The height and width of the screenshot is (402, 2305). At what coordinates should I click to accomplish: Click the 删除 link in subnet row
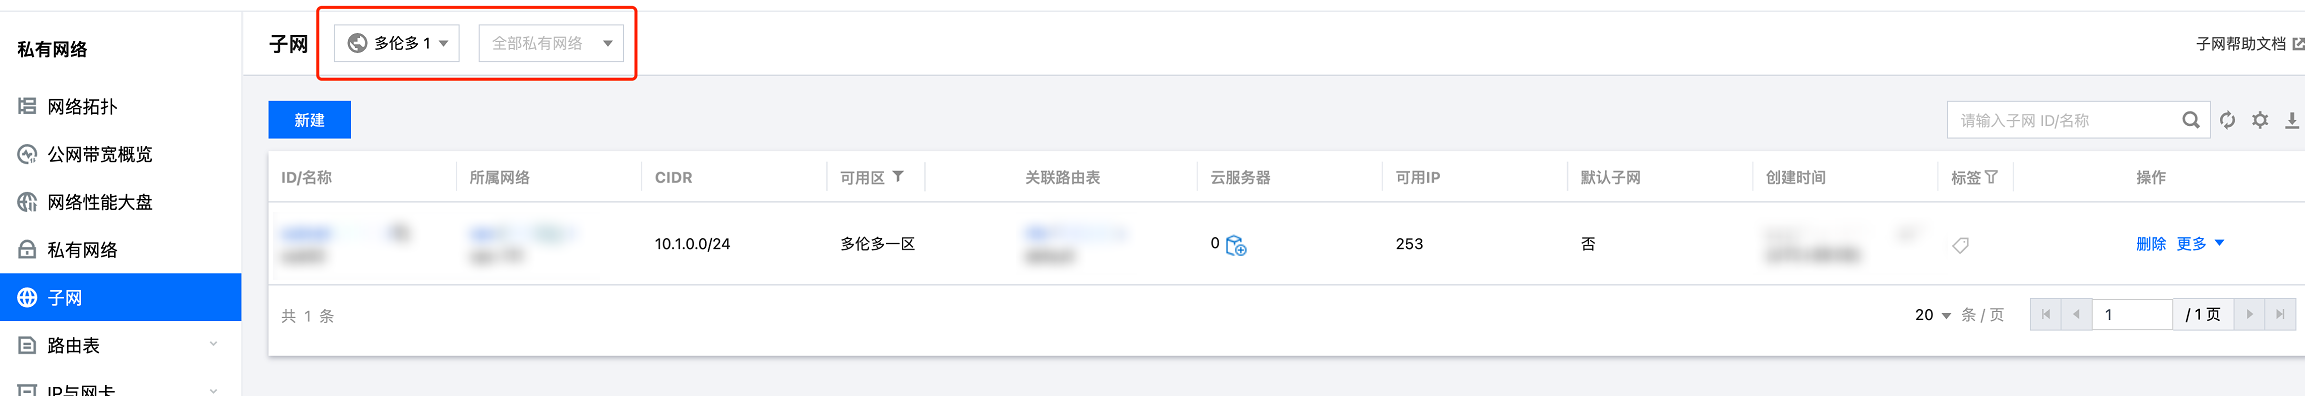pyautogui.click(x=2150, y=244)
